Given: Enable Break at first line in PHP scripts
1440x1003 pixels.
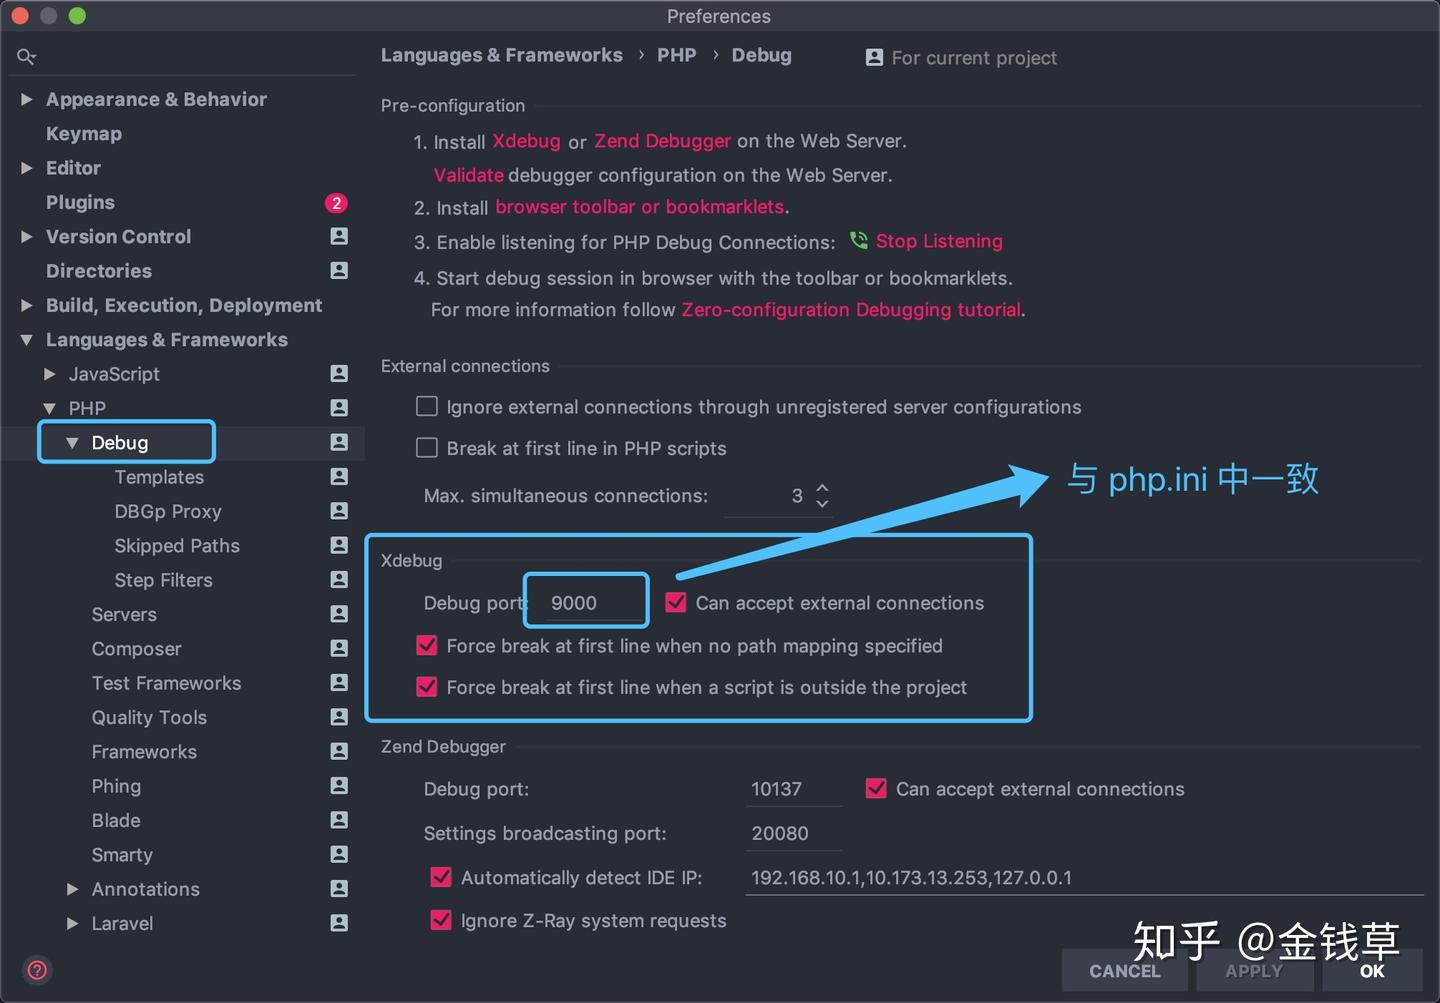Looking at the screenshot, I should pyautogui.click(x=426, y=447).
